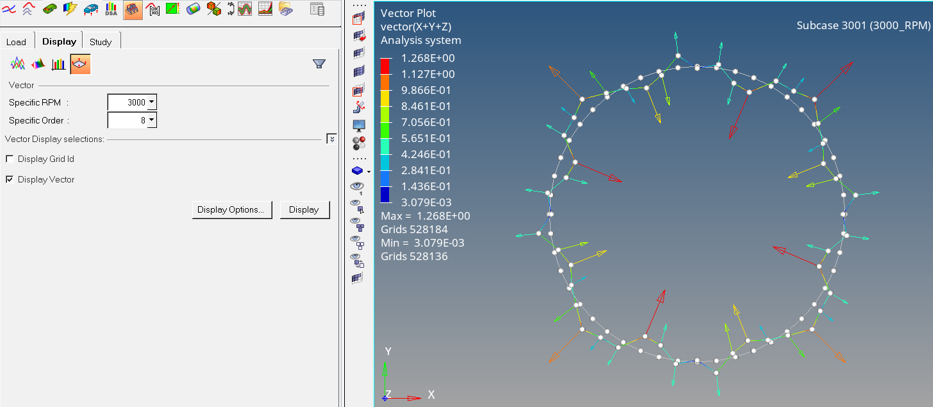Click the Display Options button
Viewport: 933px width, 409px height.
click(231, 210)
